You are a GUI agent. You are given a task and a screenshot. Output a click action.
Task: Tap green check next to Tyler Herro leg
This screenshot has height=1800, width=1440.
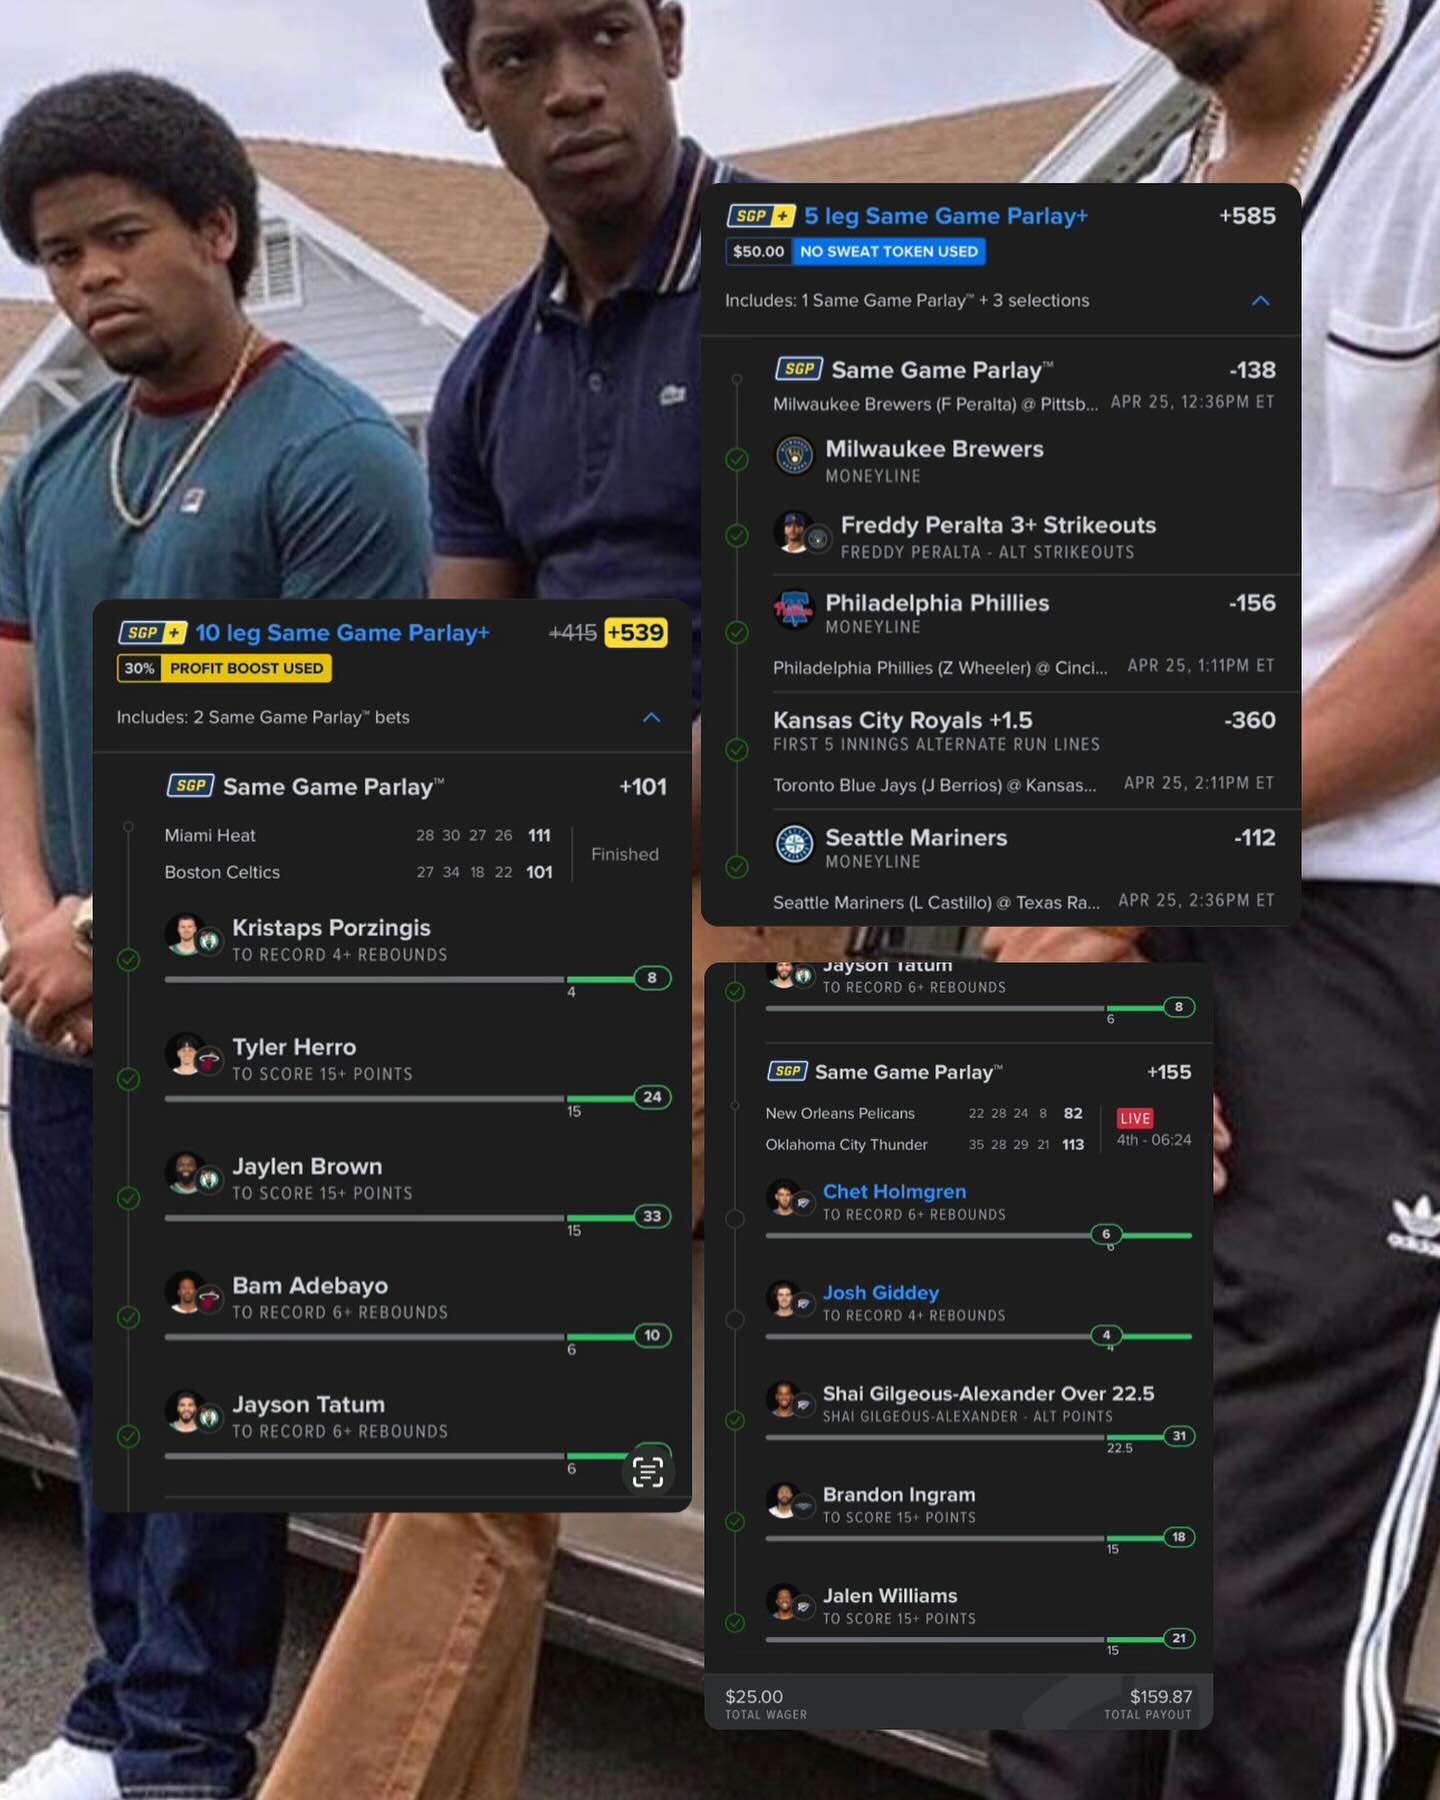click(x=128, y=1079)
